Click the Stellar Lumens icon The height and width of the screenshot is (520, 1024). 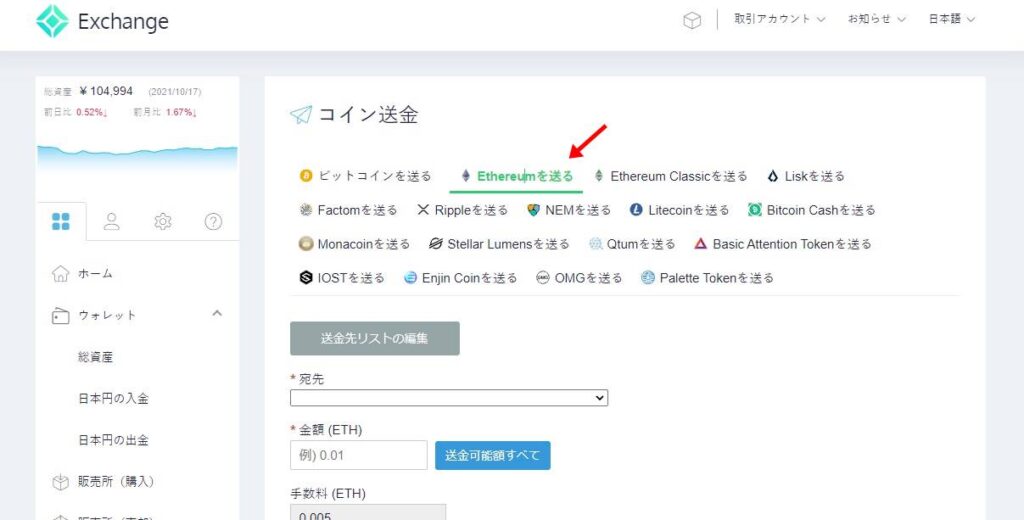(x=436, y=244)
